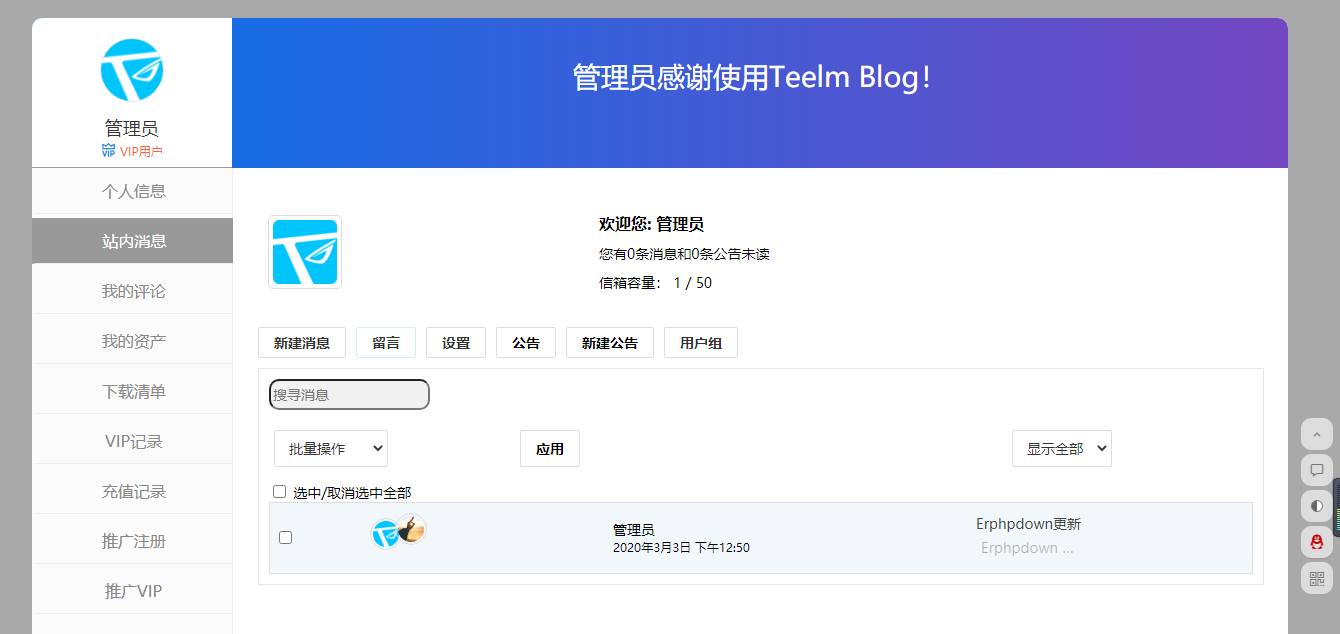This screenshot has width=1340, height=634.
Task: Open the 设置 button
Action: (456, 343)
